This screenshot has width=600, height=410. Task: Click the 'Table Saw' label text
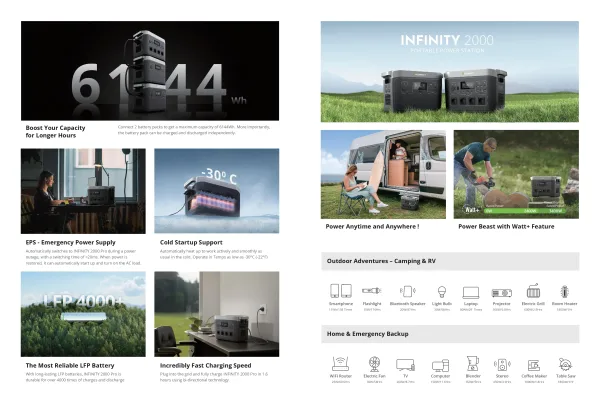click(x=566, y=376)
